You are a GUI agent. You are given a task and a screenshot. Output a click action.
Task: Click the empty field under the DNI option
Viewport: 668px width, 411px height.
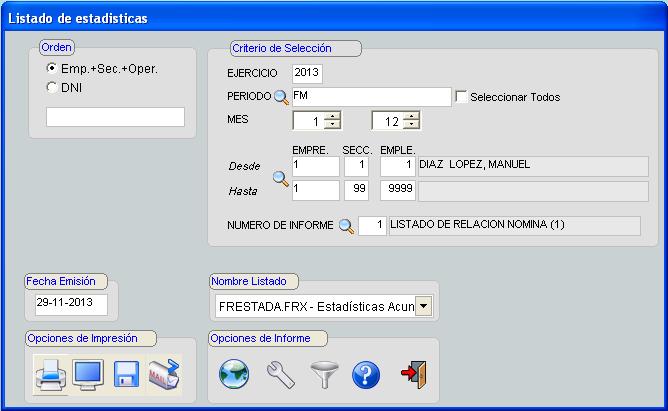click(x=115, y=117)
